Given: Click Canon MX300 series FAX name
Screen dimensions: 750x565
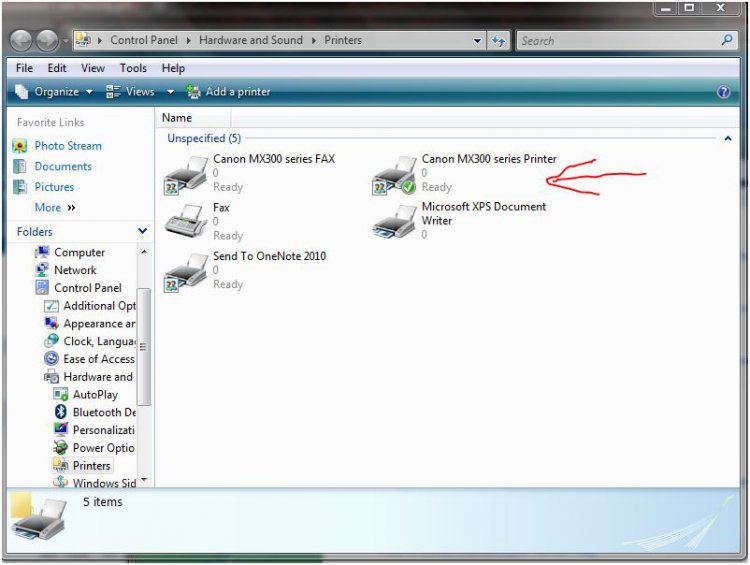Looking at the screenshot, I should coord(274,159).
